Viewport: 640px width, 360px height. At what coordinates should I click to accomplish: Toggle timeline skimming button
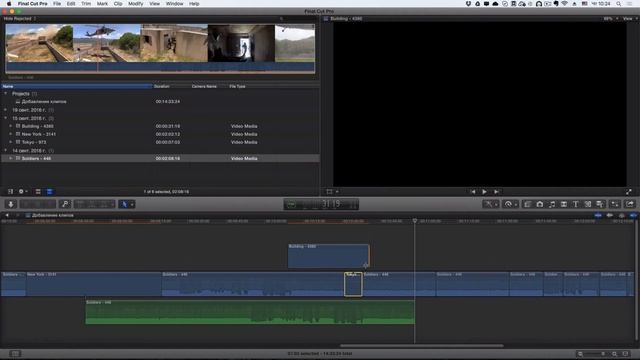pyautogui.click(x=598, y=215)
